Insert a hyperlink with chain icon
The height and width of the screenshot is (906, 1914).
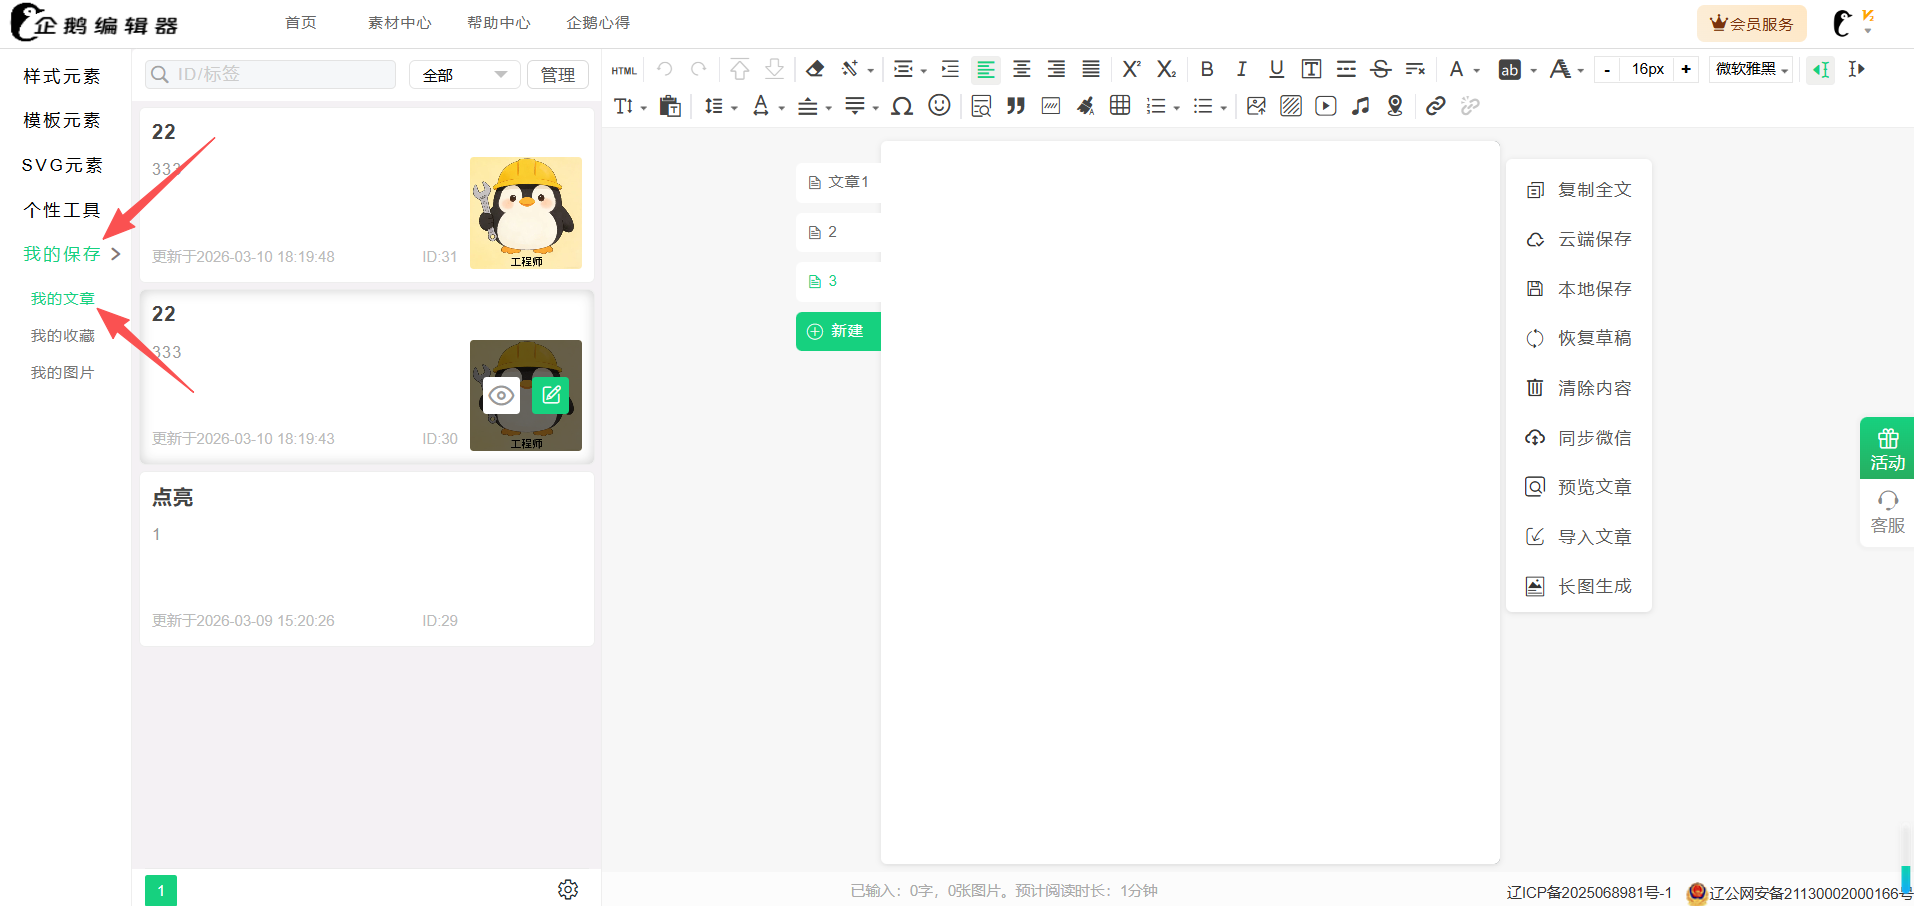coord(1435,106)
